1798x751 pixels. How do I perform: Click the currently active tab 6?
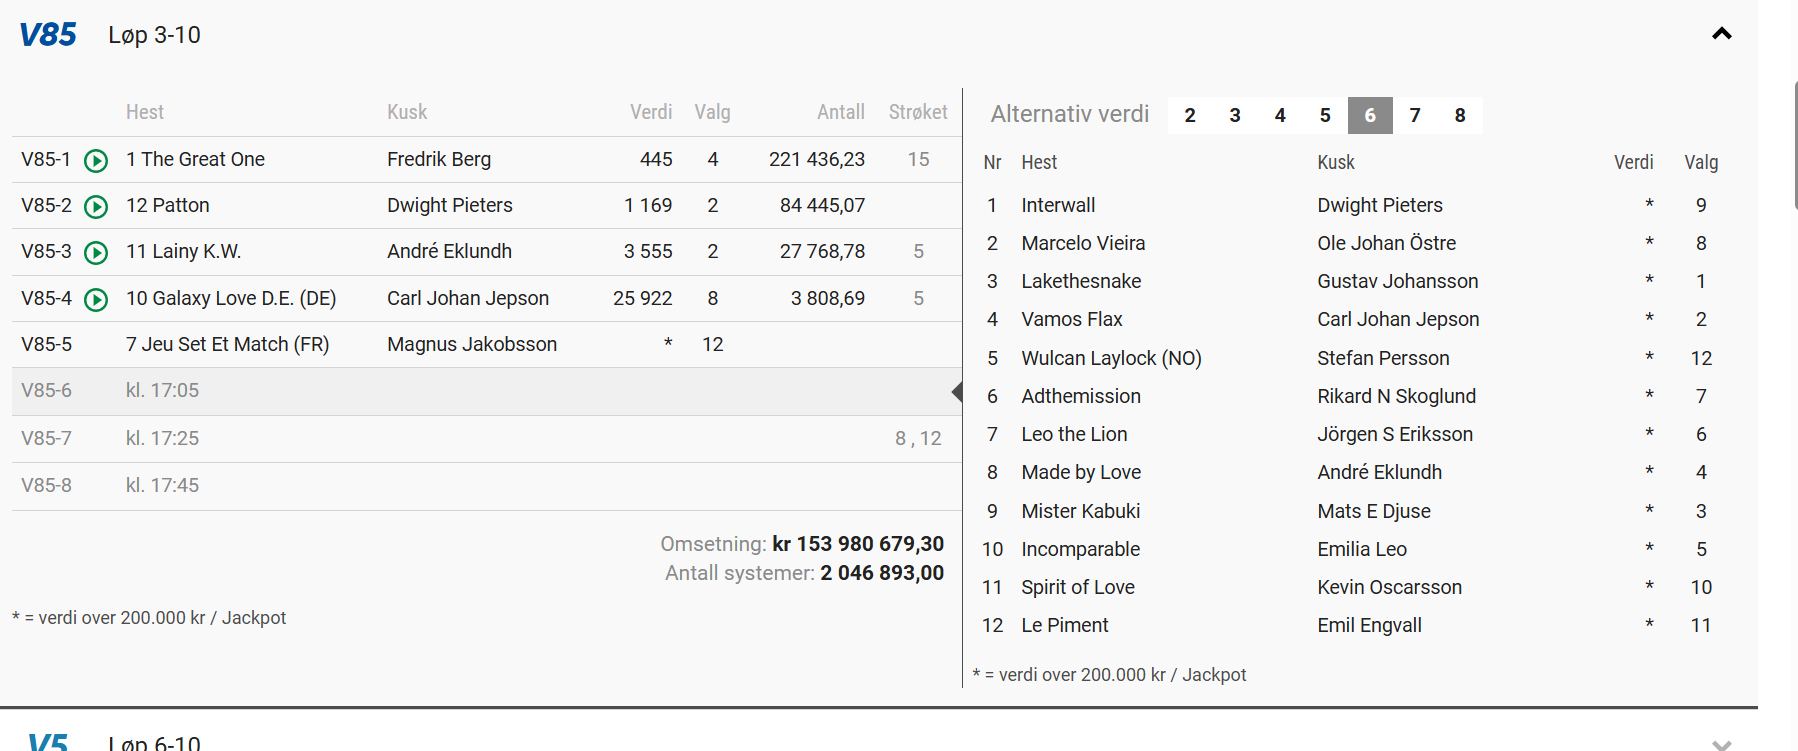tap(1370, 115)
